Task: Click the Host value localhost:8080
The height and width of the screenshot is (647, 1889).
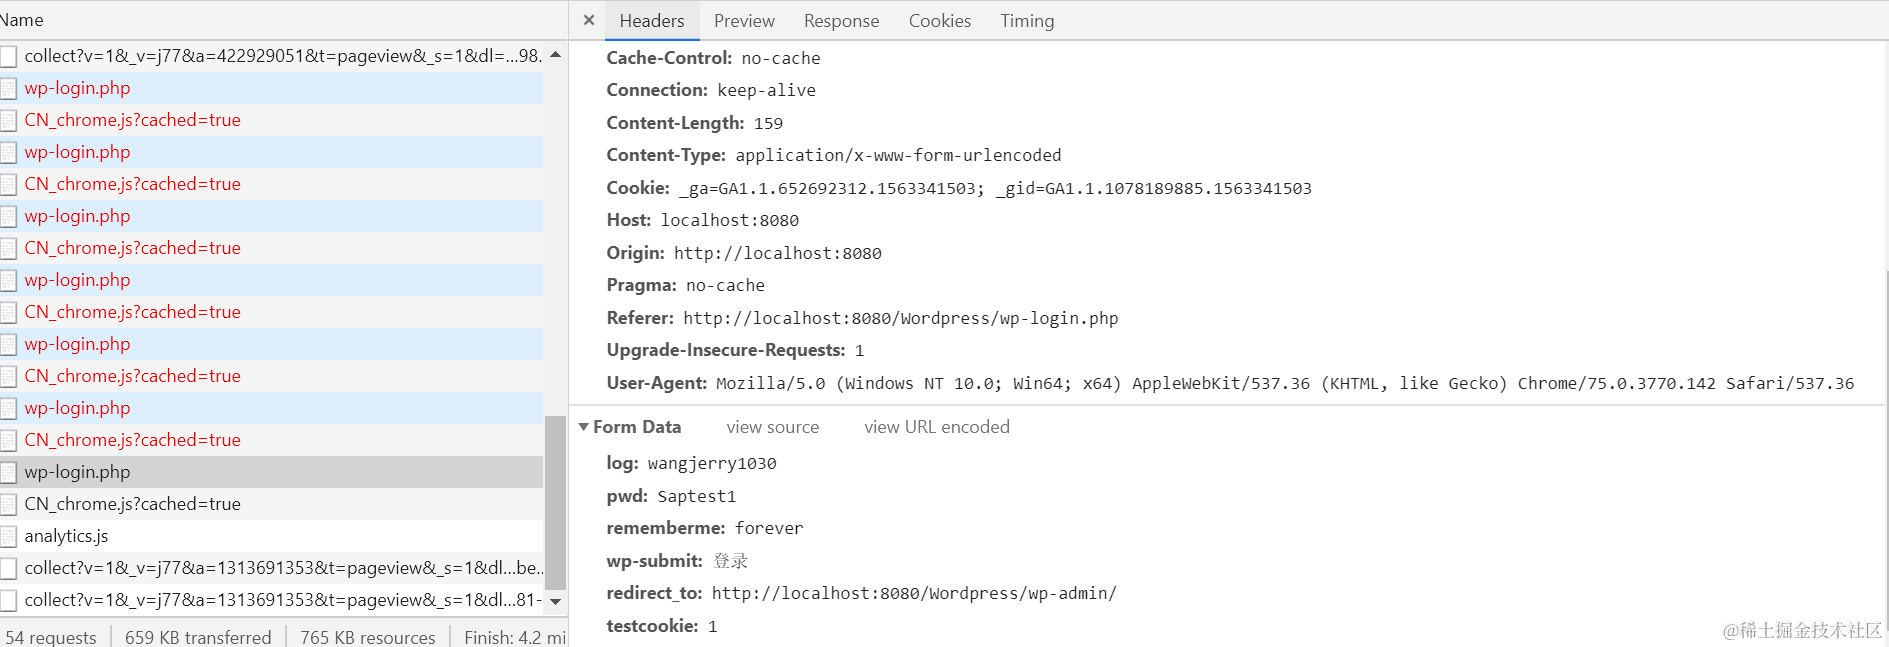Action: pos(730,220)
